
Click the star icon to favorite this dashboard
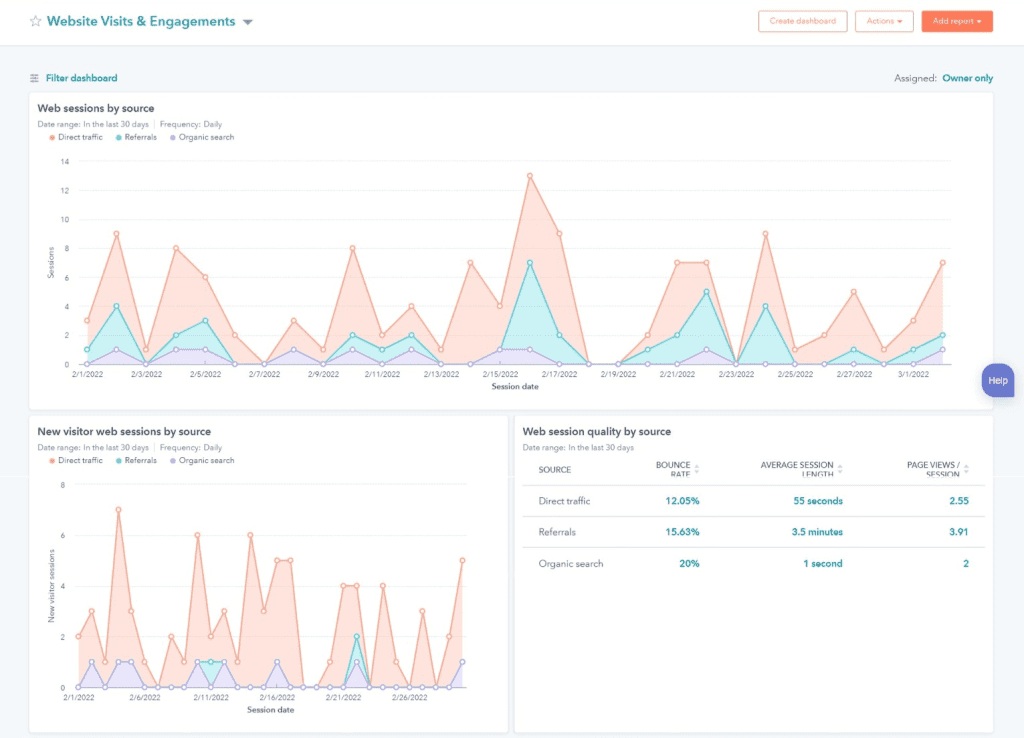click(36, 20)
